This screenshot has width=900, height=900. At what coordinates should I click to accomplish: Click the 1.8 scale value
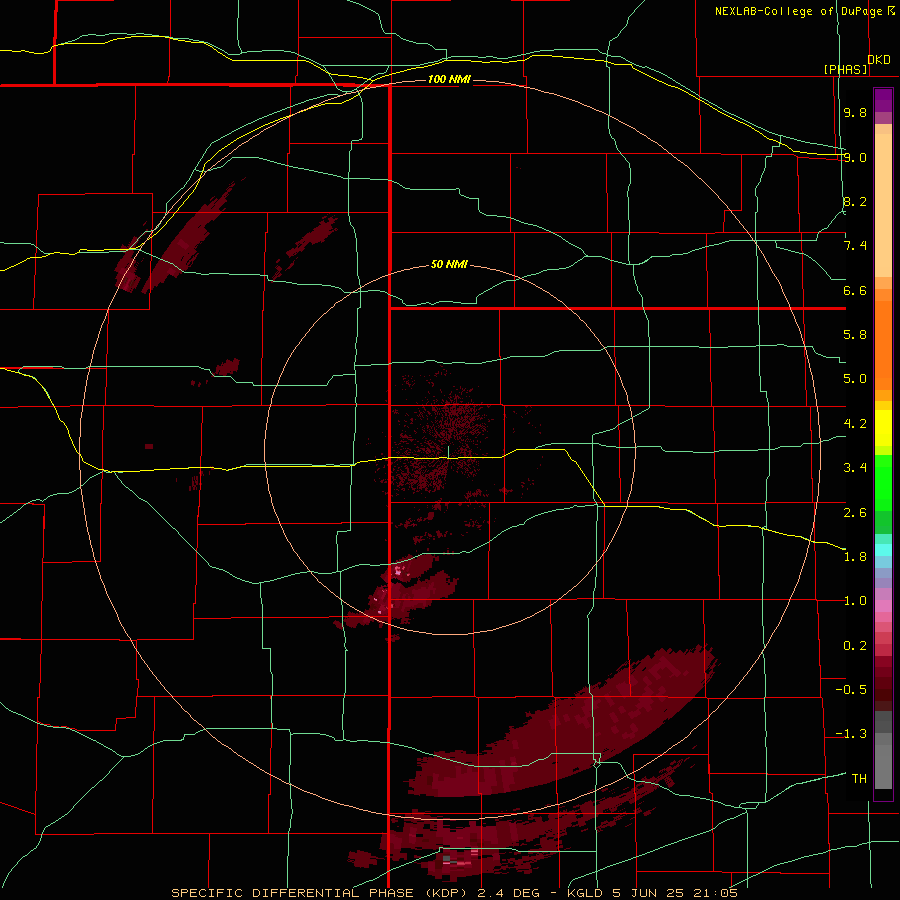(x=855, y=557)
